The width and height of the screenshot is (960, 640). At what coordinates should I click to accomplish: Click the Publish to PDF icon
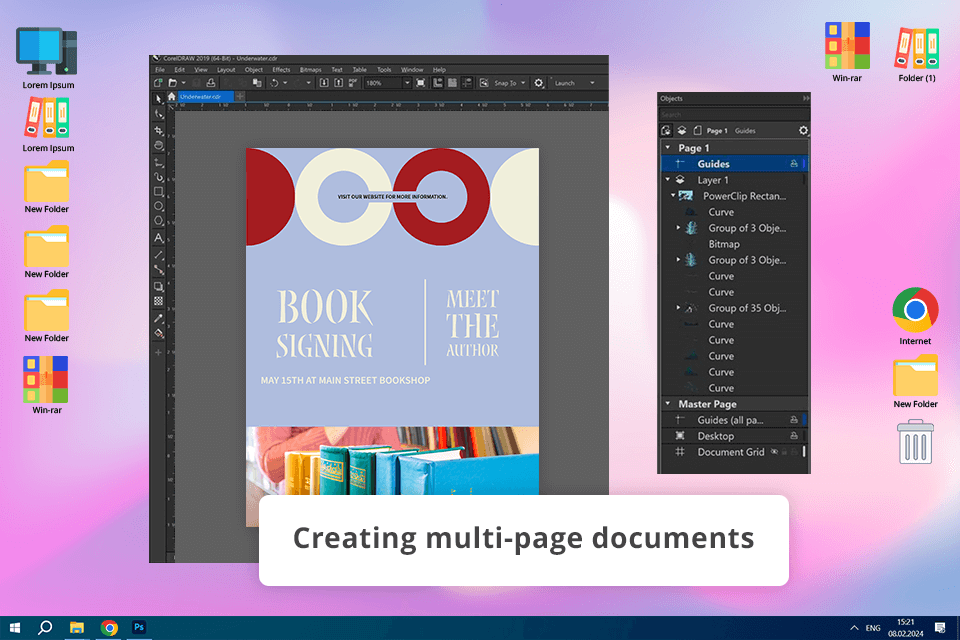point(353,83)
